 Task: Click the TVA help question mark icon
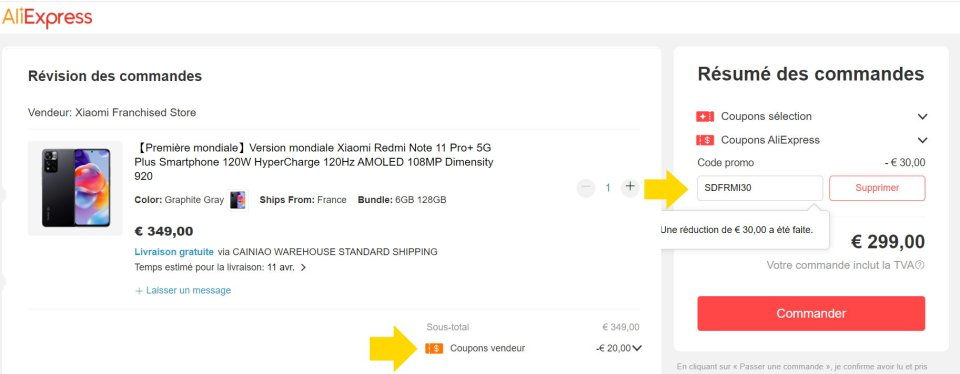click(920, 265)
